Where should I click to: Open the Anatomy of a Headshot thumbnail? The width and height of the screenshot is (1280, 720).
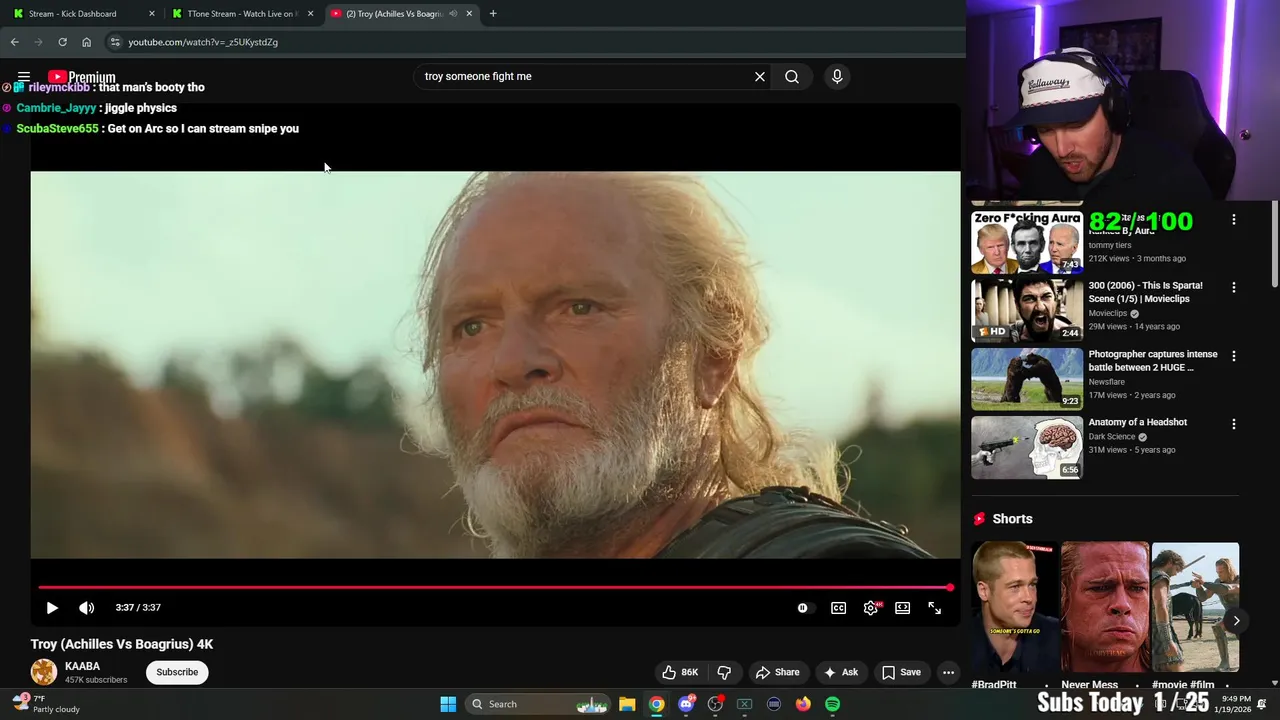click(1027, 447)
